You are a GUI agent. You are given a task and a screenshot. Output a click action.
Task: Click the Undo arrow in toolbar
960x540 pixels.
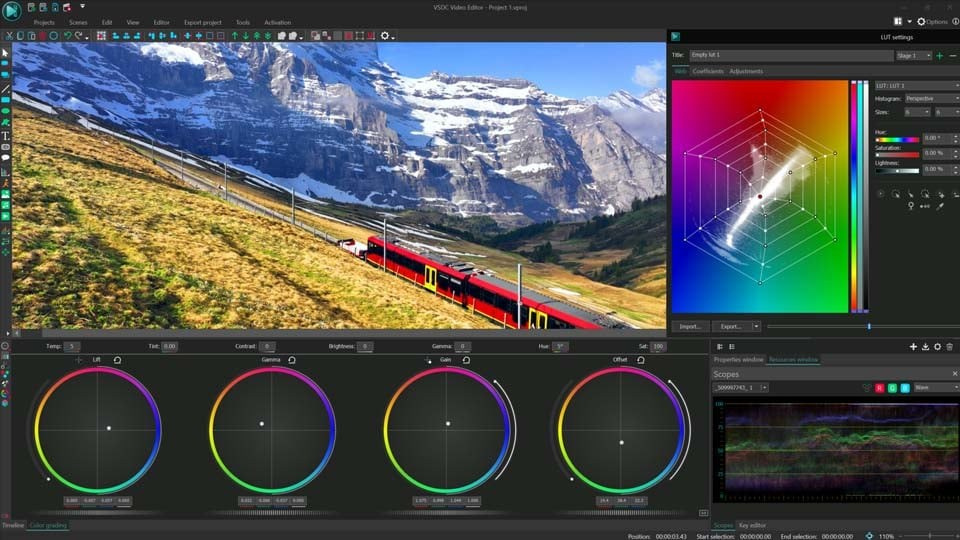coord(67,36)
